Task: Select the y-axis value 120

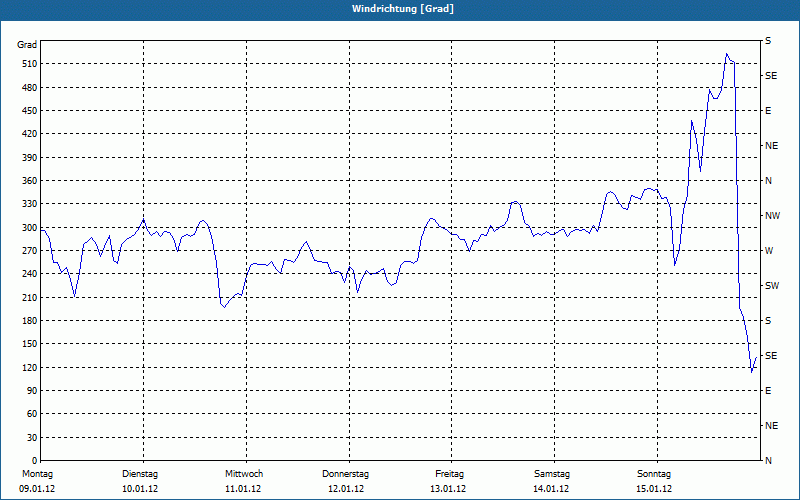Action: click(x=30, y=367)
